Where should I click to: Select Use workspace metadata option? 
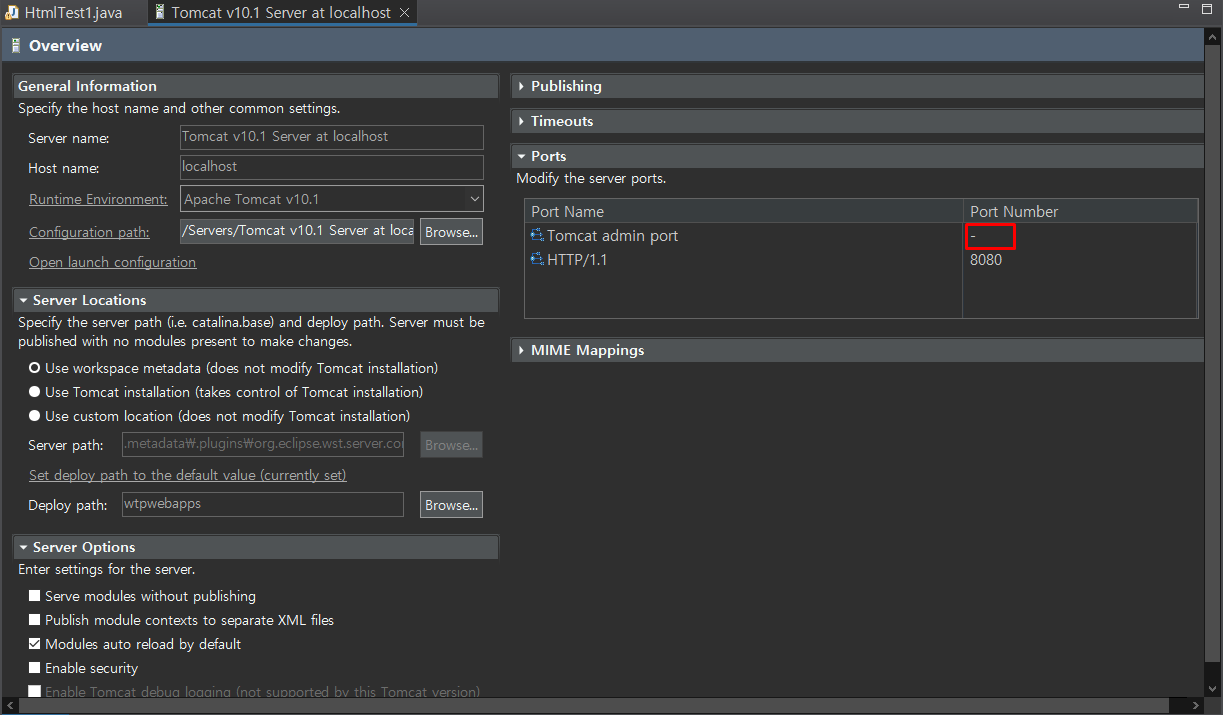click(35, 368)
